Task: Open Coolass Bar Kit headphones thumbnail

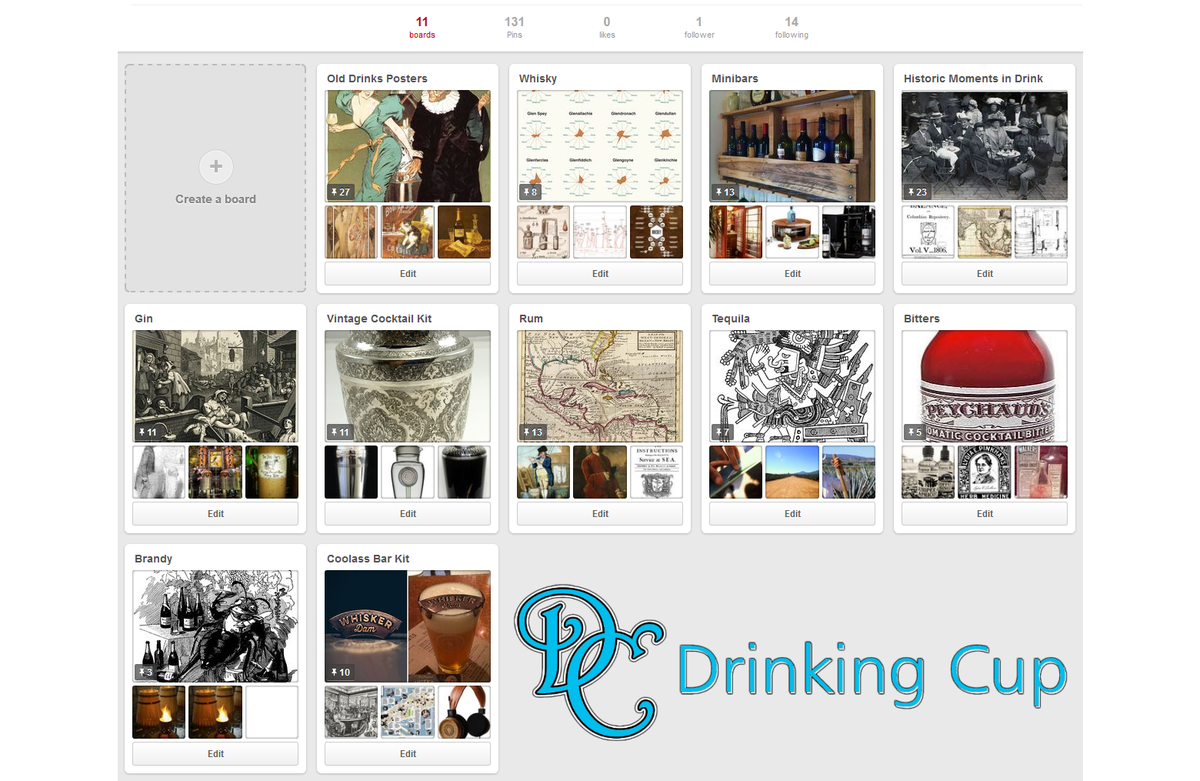Action: coord(464,712)
